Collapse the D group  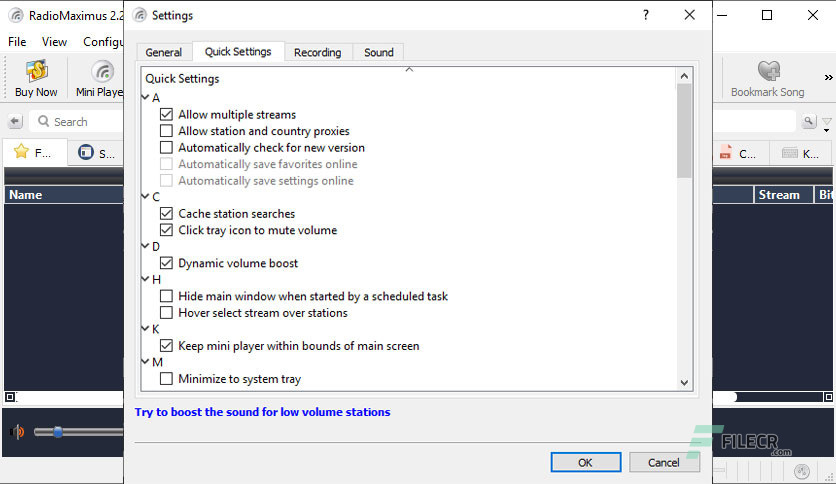[145, 246]
